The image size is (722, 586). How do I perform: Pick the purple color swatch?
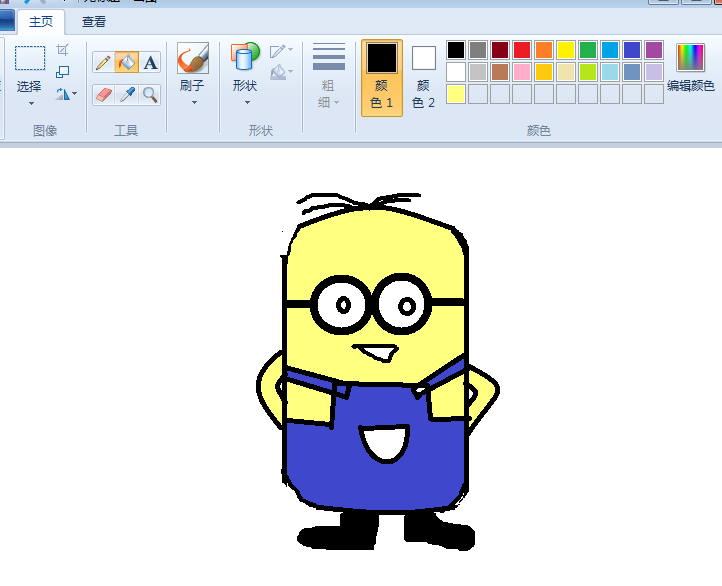654,50
